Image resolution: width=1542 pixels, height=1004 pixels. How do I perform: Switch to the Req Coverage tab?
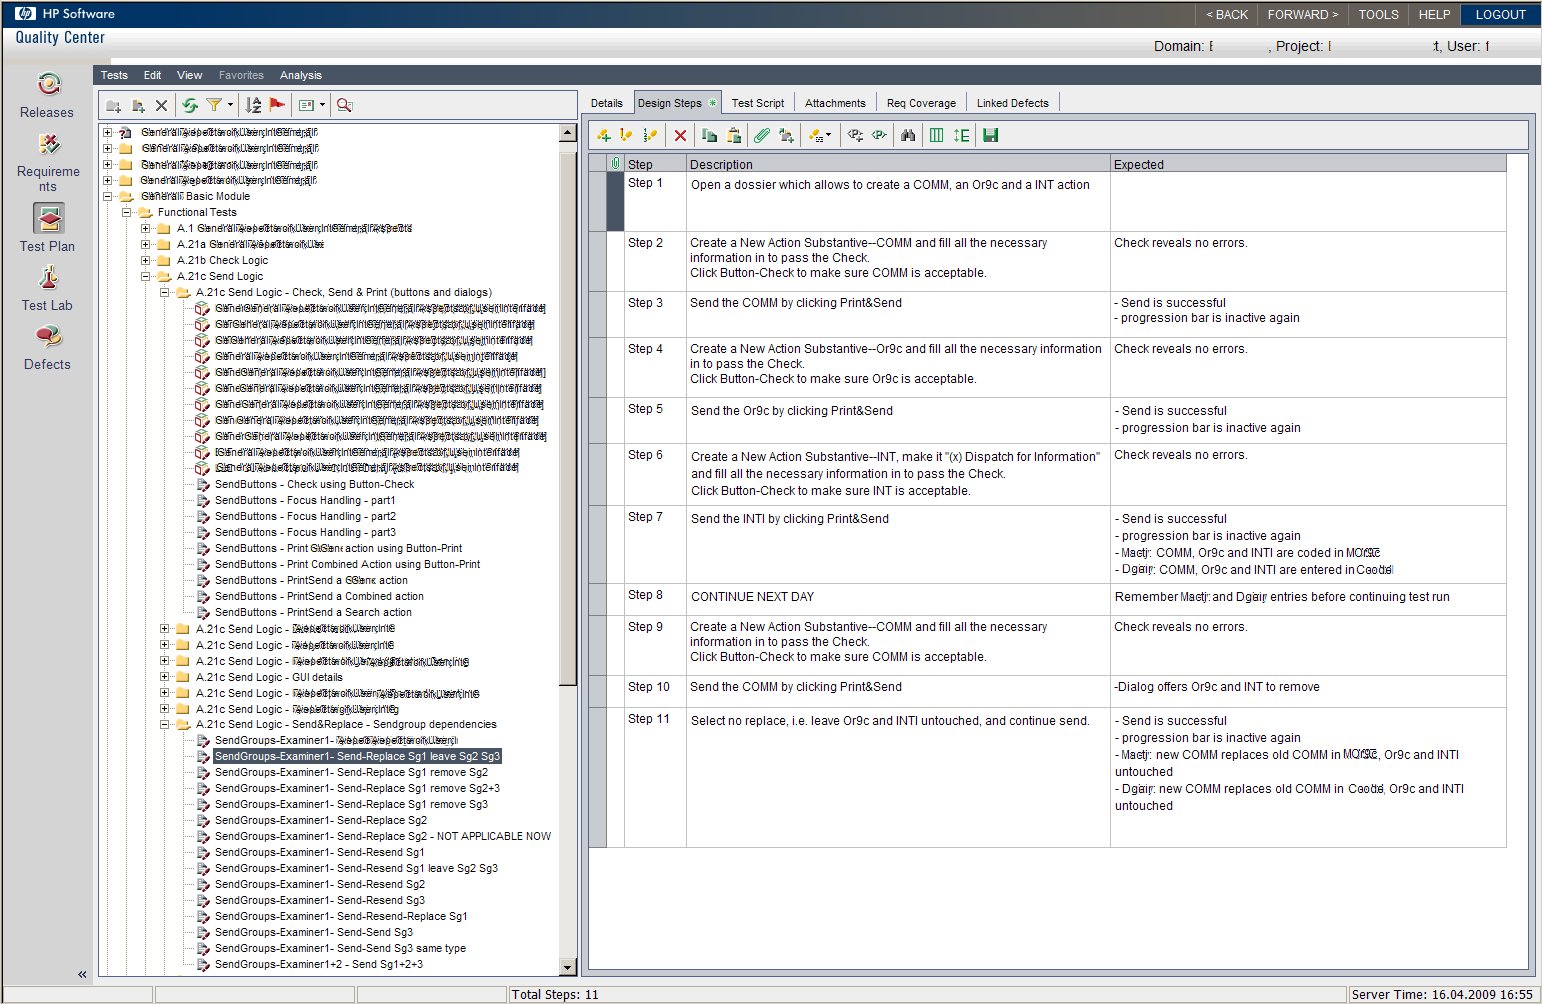[x=921, y=103]
